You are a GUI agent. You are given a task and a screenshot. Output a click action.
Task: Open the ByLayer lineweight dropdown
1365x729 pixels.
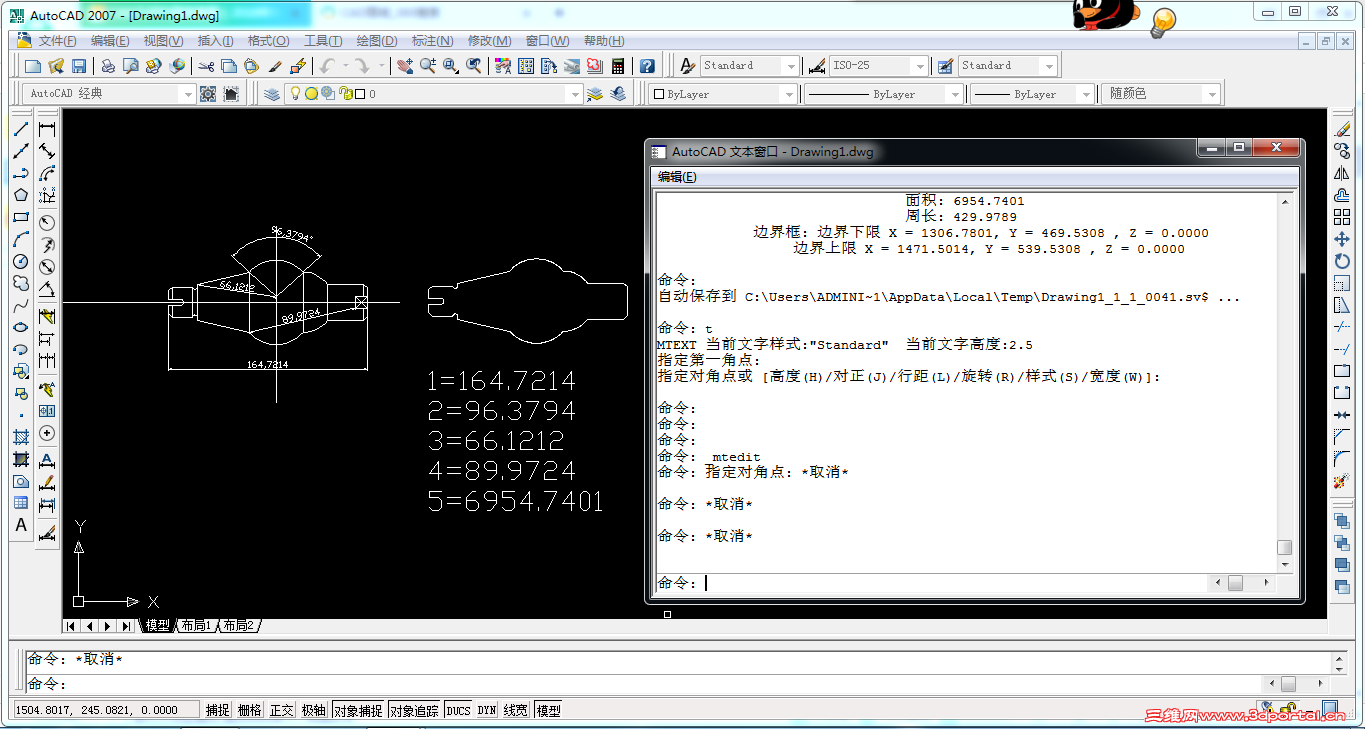tap(1086, 94)
